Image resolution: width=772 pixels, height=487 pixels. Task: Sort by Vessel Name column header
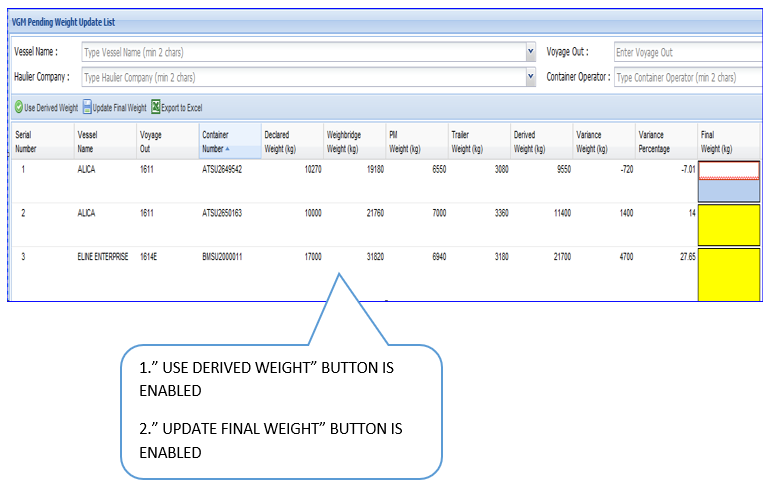click(105, 141)
